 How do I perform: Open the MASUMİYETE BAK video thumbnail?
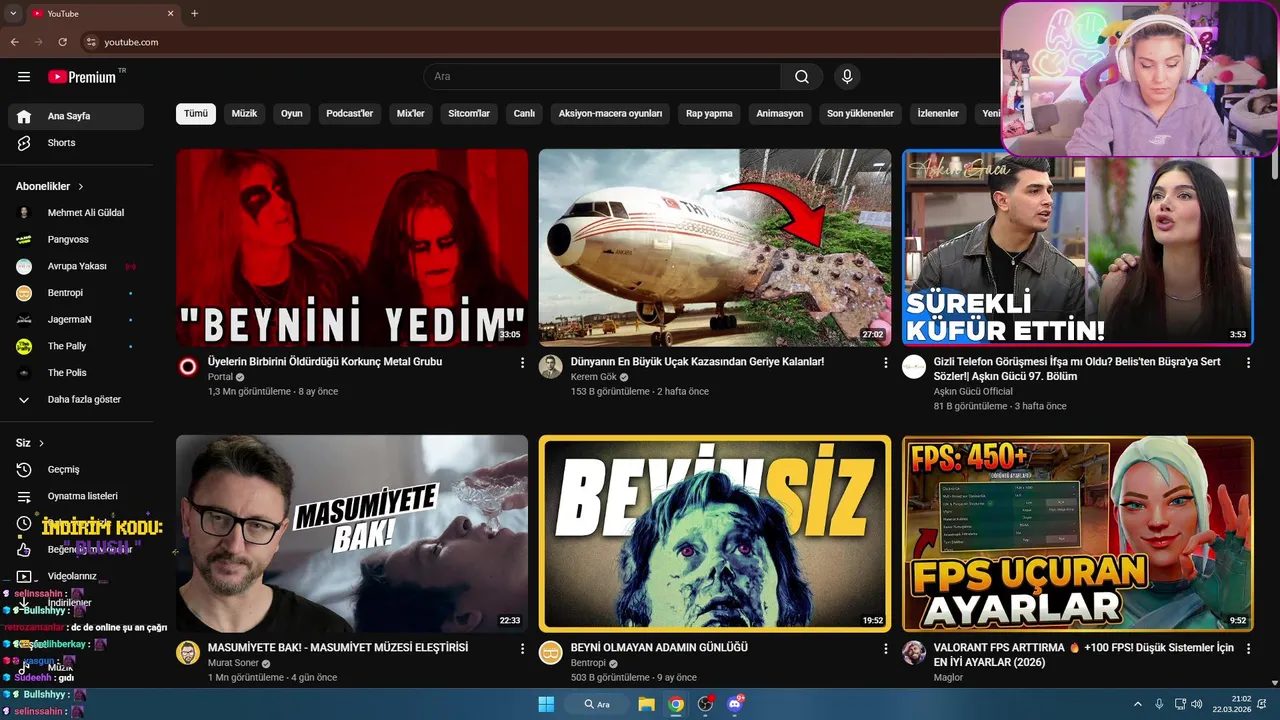[352, 533]
